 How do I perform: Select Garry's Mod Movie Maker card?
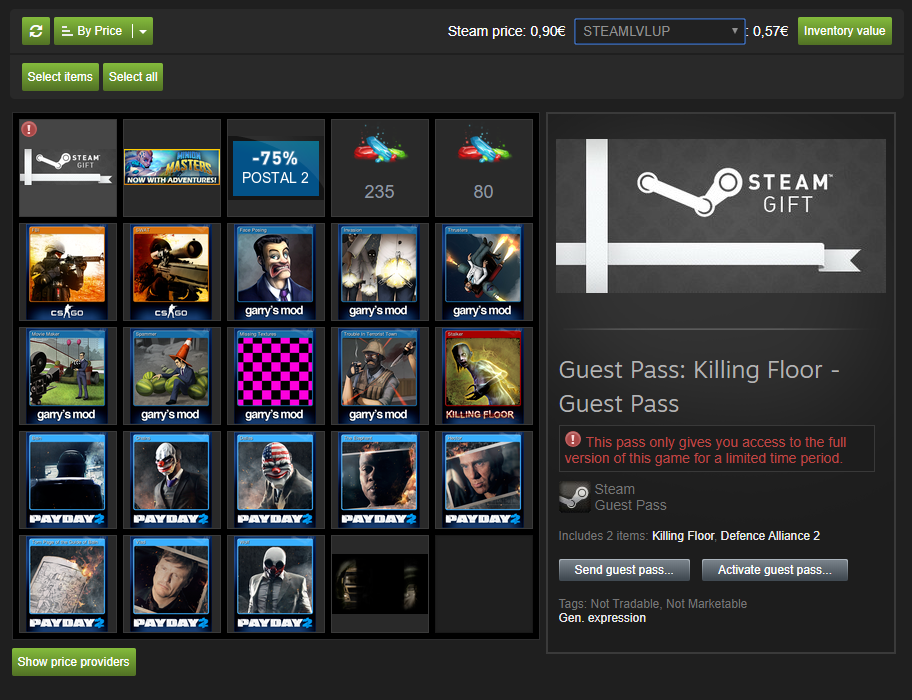[68, 376]
